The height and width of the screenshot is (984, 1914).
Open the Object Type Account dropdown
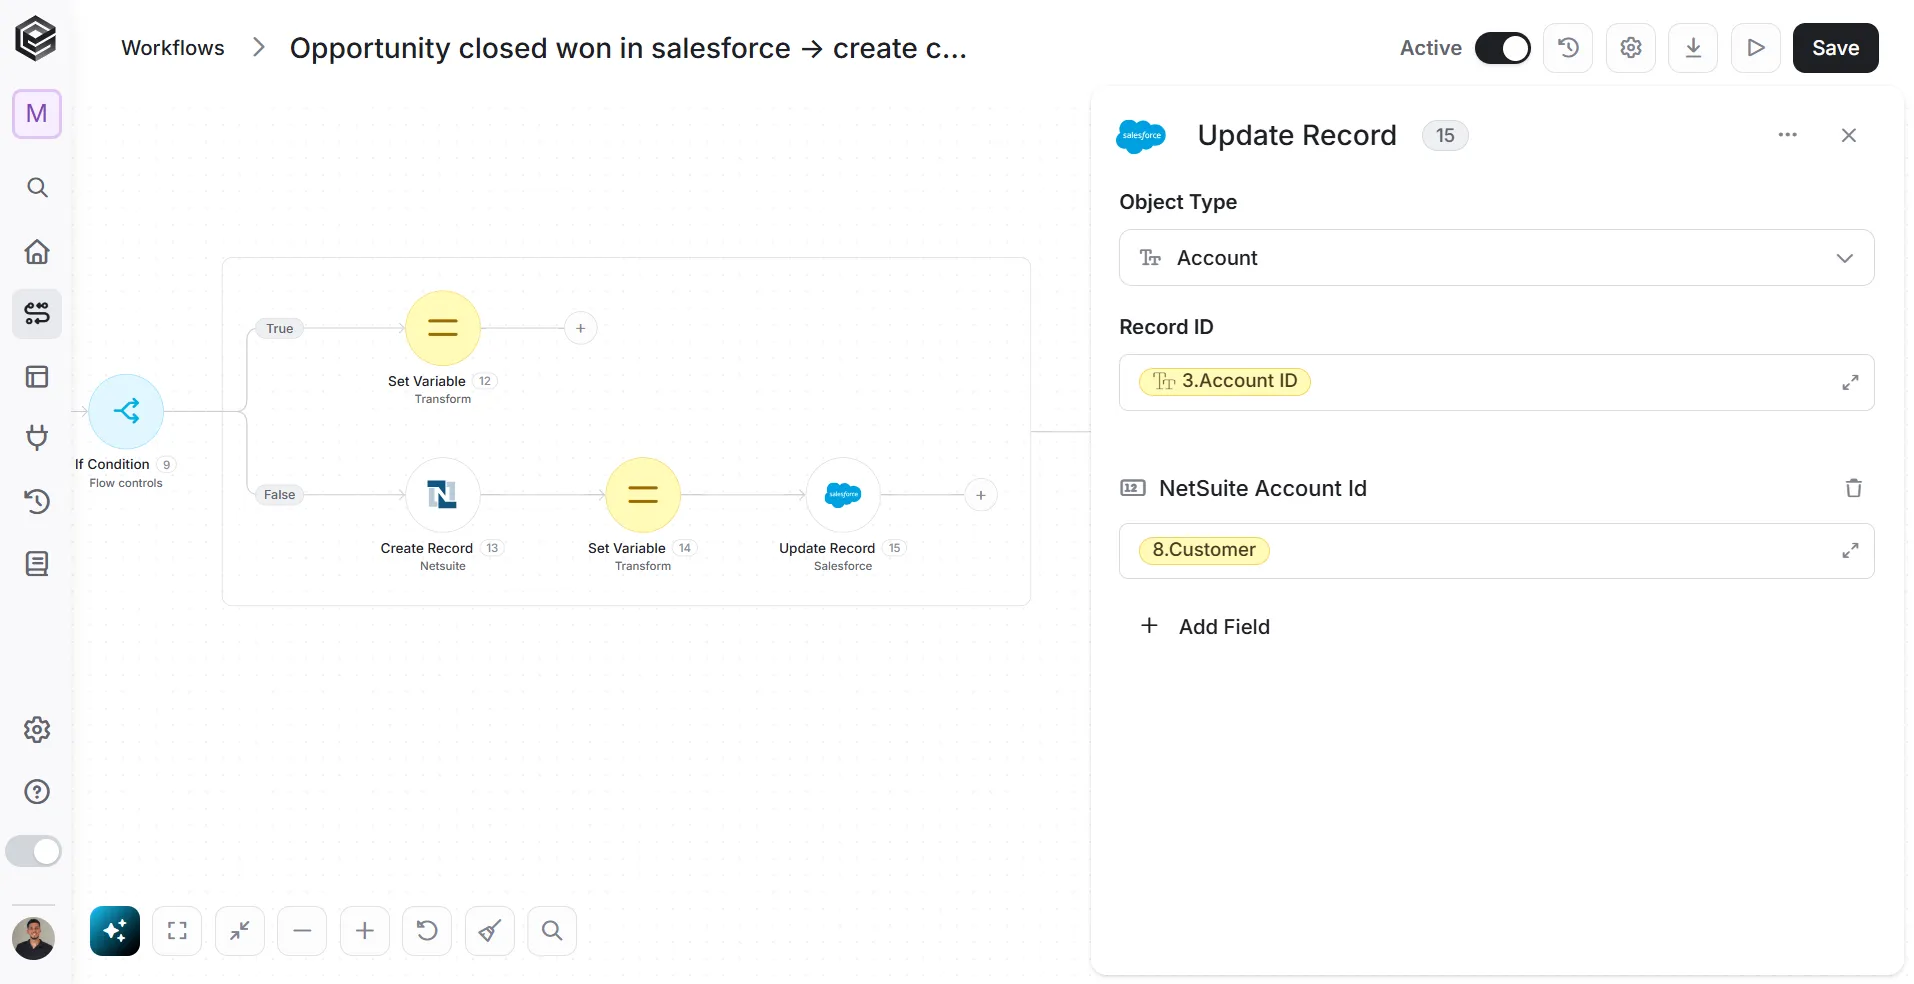click(1496, 258)
